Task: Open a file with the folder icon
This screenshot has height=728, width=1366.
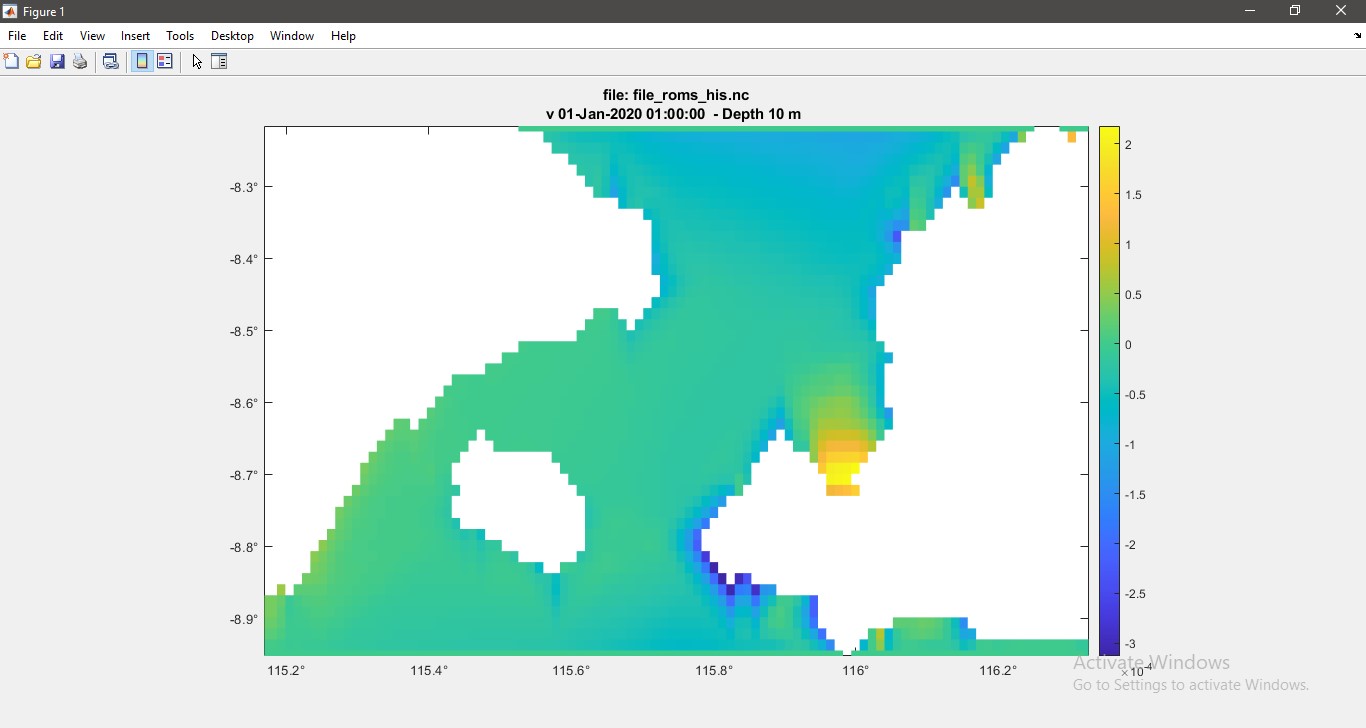Action: click(34, 62)
